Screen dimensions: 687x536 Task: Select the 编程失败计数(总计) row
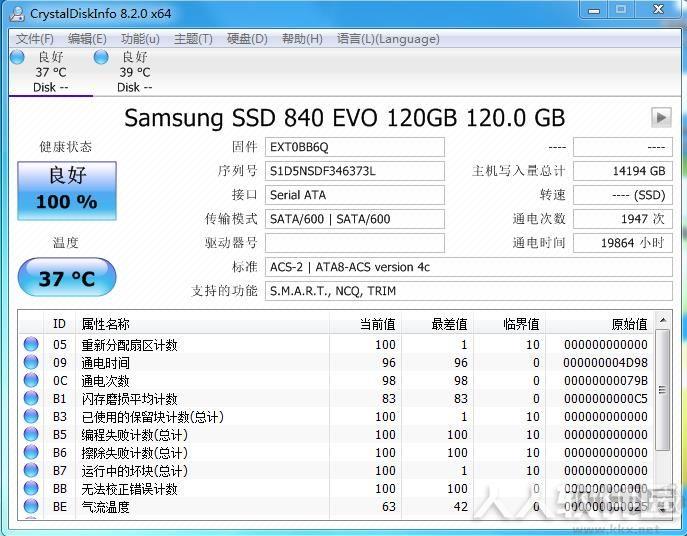click(x=336, y=434)
